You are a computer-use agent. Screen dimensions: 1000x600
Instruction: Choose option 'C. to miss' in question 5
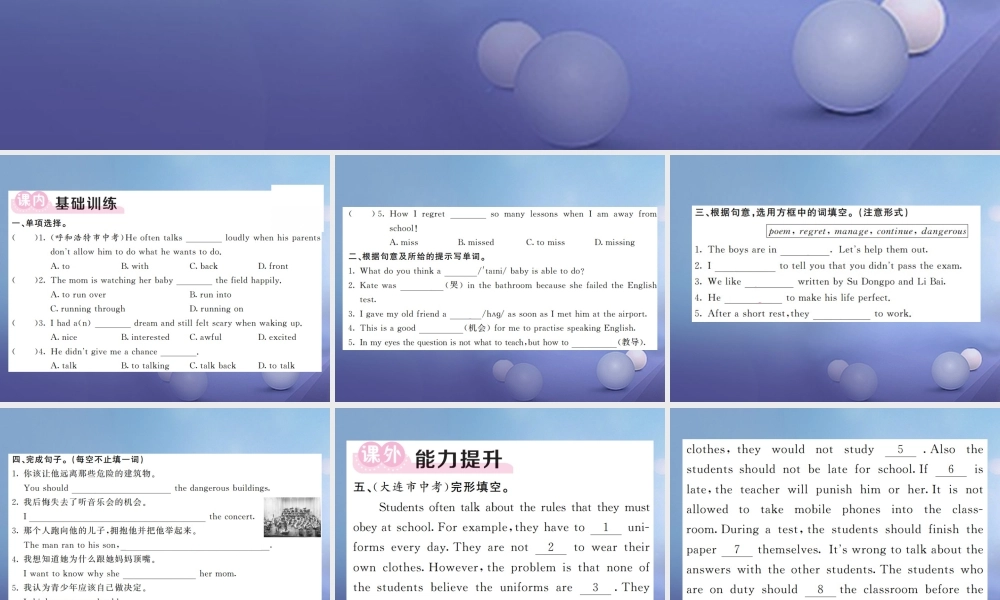pyautogui.click(x=545, y=242)
